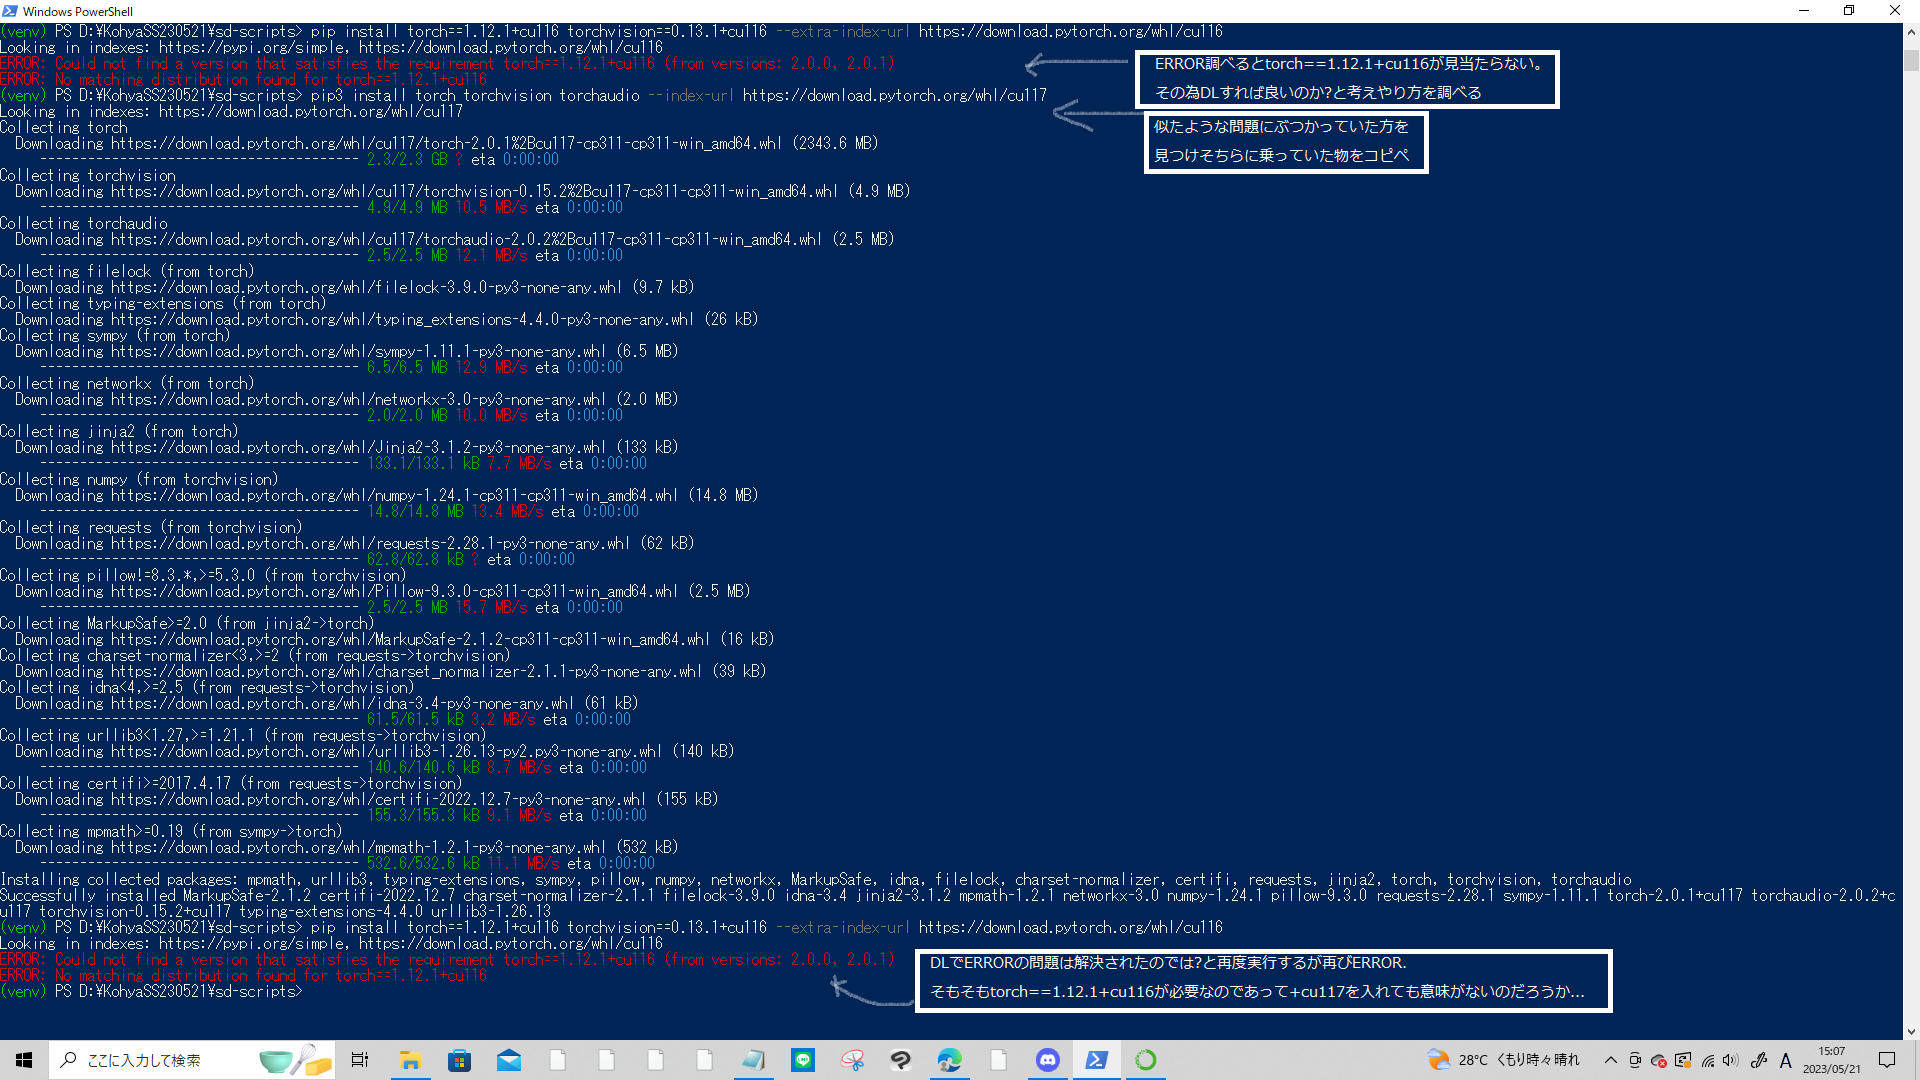Click 'Collecting torchvision' line
1920x1080 pixels.
coord(88,175)
